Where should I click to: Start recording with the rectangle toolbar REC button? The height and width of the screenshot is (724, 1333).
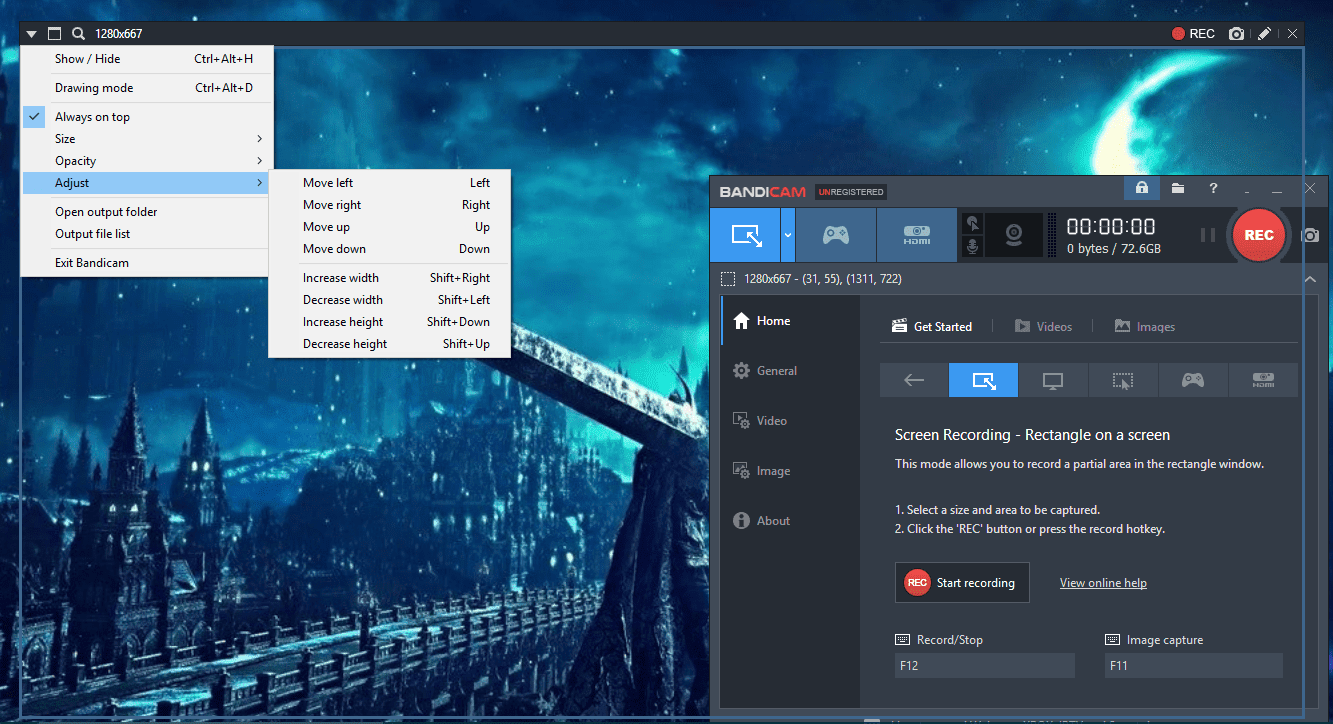pyautogui.click(x=1193, y=34)
